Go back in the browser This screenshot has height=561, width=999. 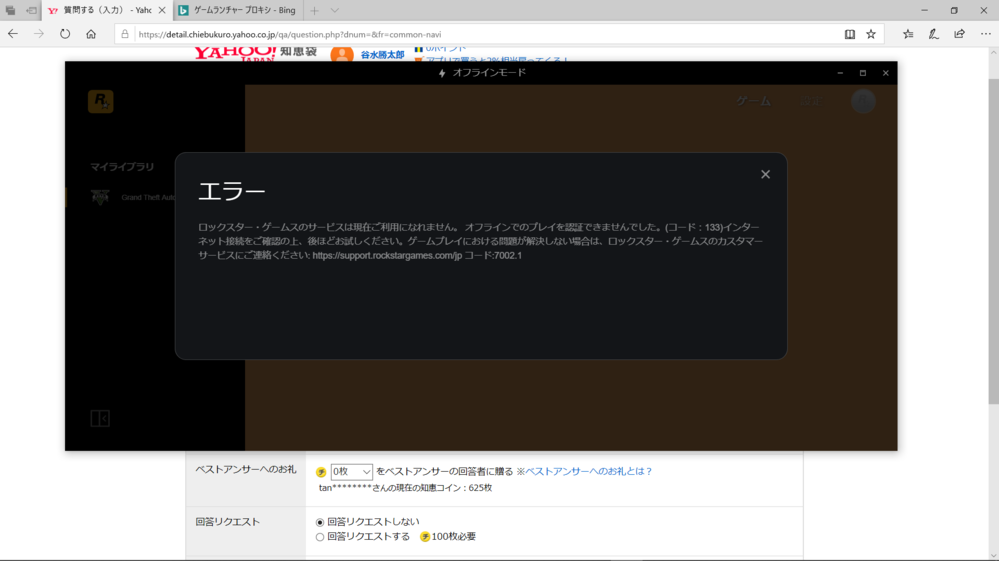(x=13, y=34)
